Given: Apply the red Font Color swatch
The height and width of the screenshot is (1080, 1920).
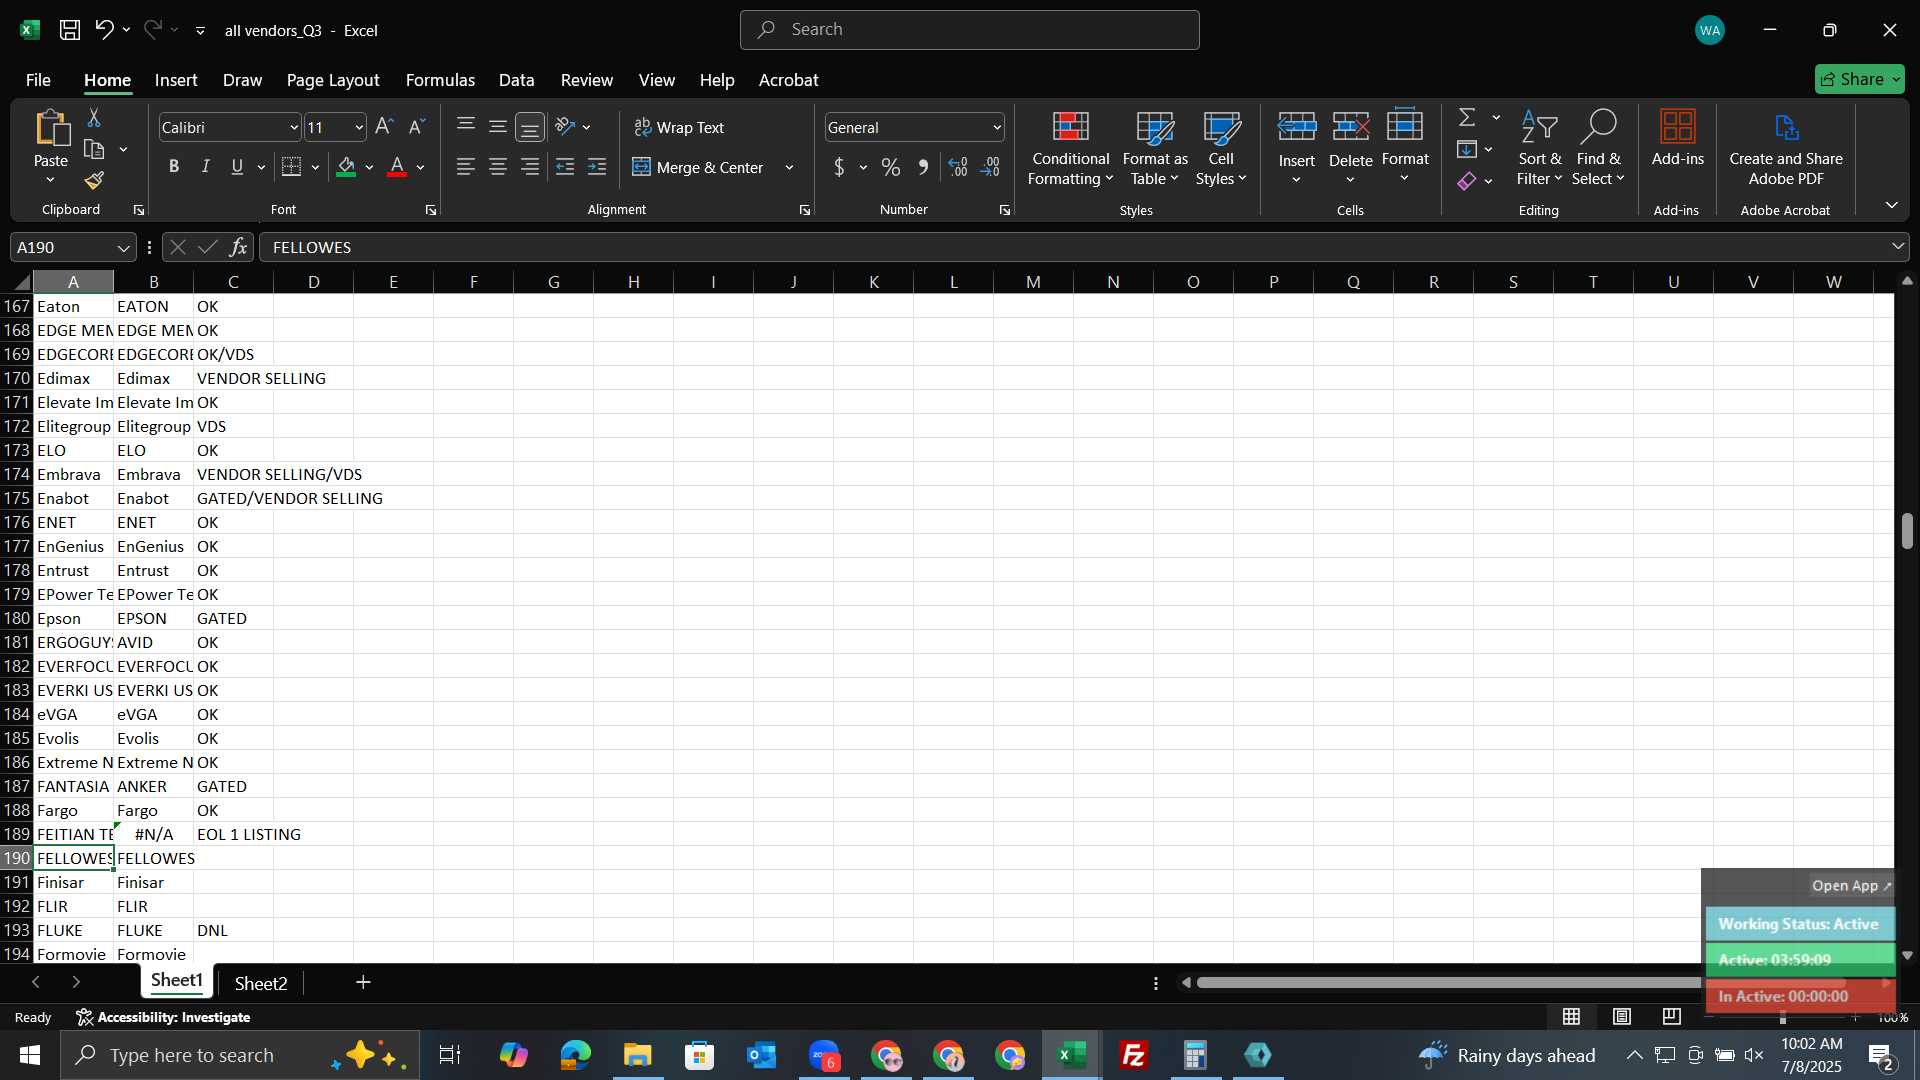Looking at the screenshot, I should point(397,167).
